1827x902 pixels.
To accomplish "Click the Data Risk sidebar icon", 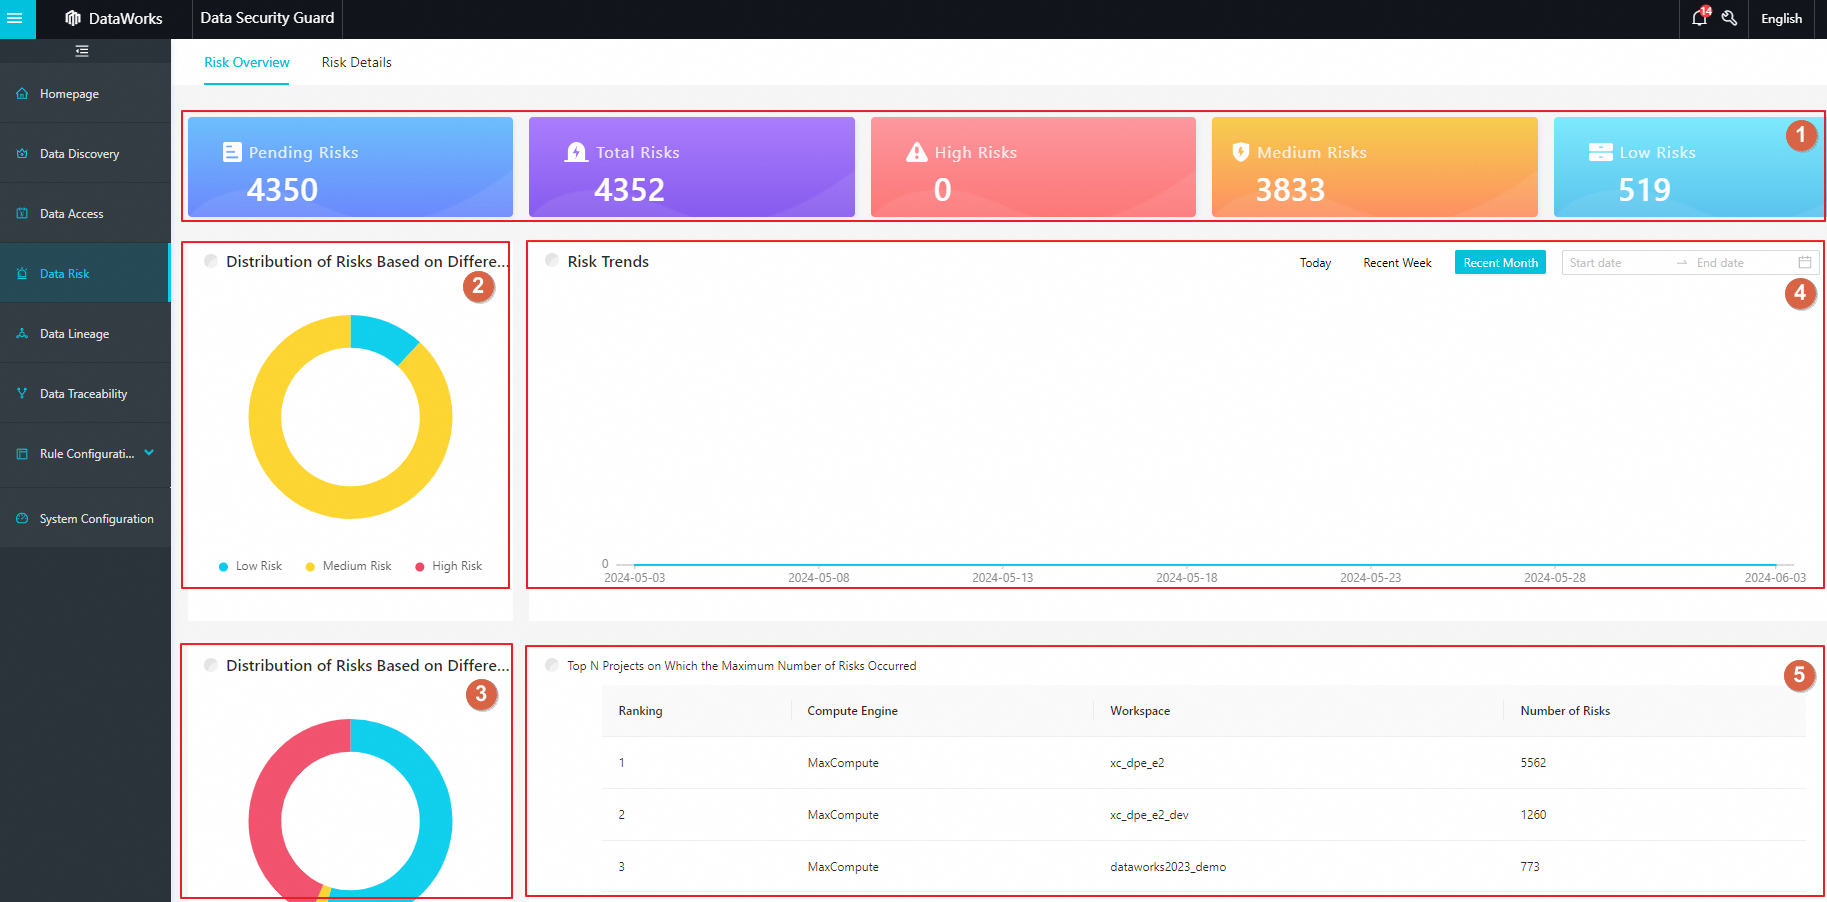I will pos(22,274).
